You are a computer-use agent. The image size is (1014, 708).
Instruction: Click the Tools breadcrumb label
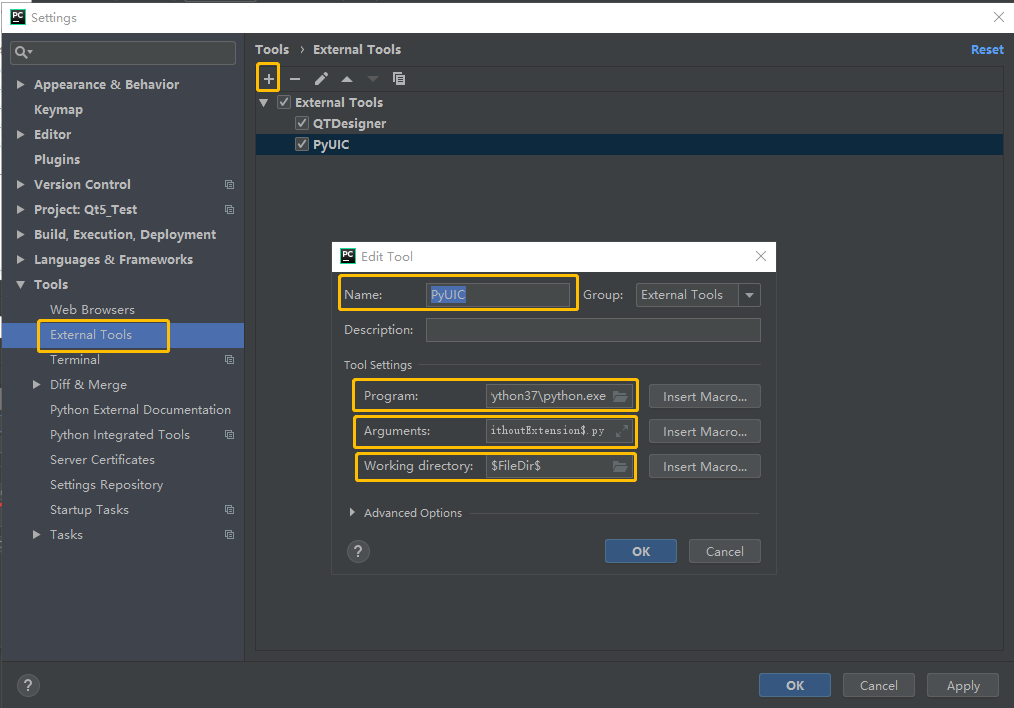tap(272, 50)
